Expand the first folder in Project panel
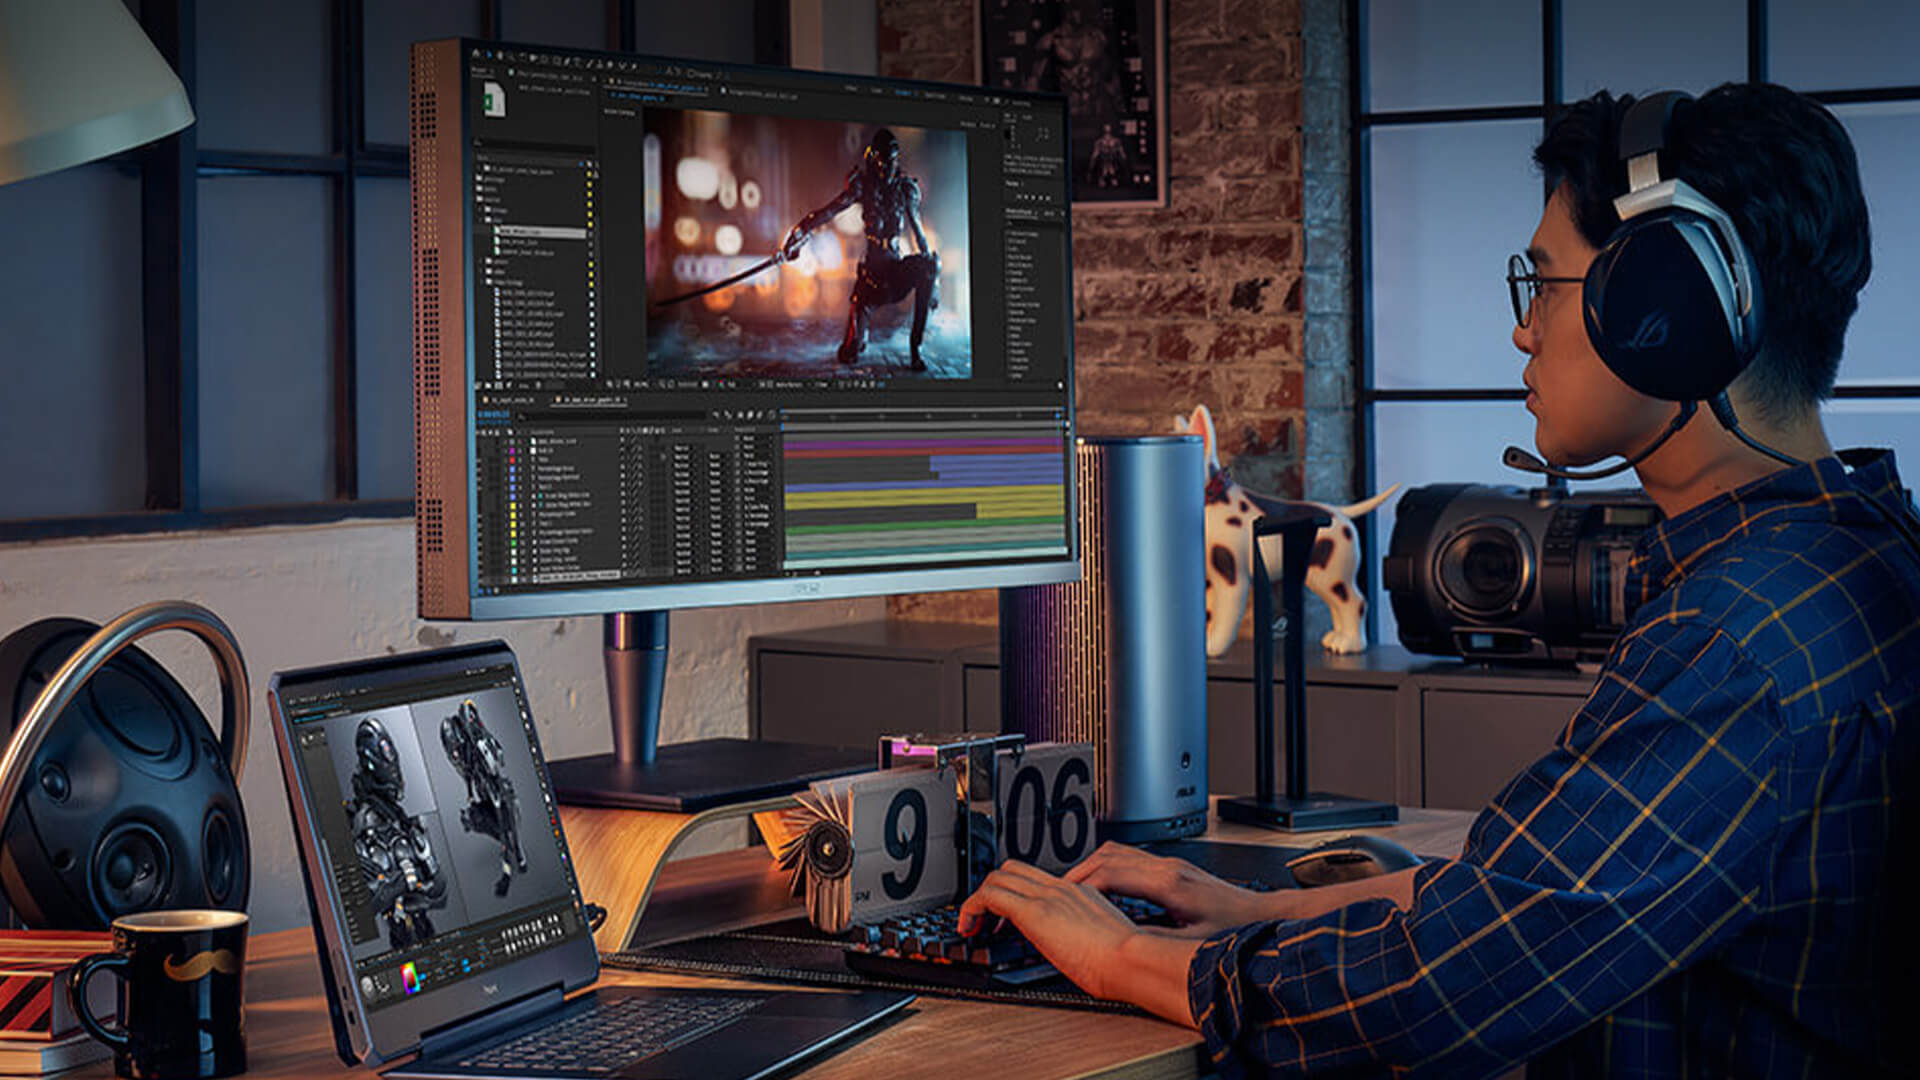 [x=478, y=168]
